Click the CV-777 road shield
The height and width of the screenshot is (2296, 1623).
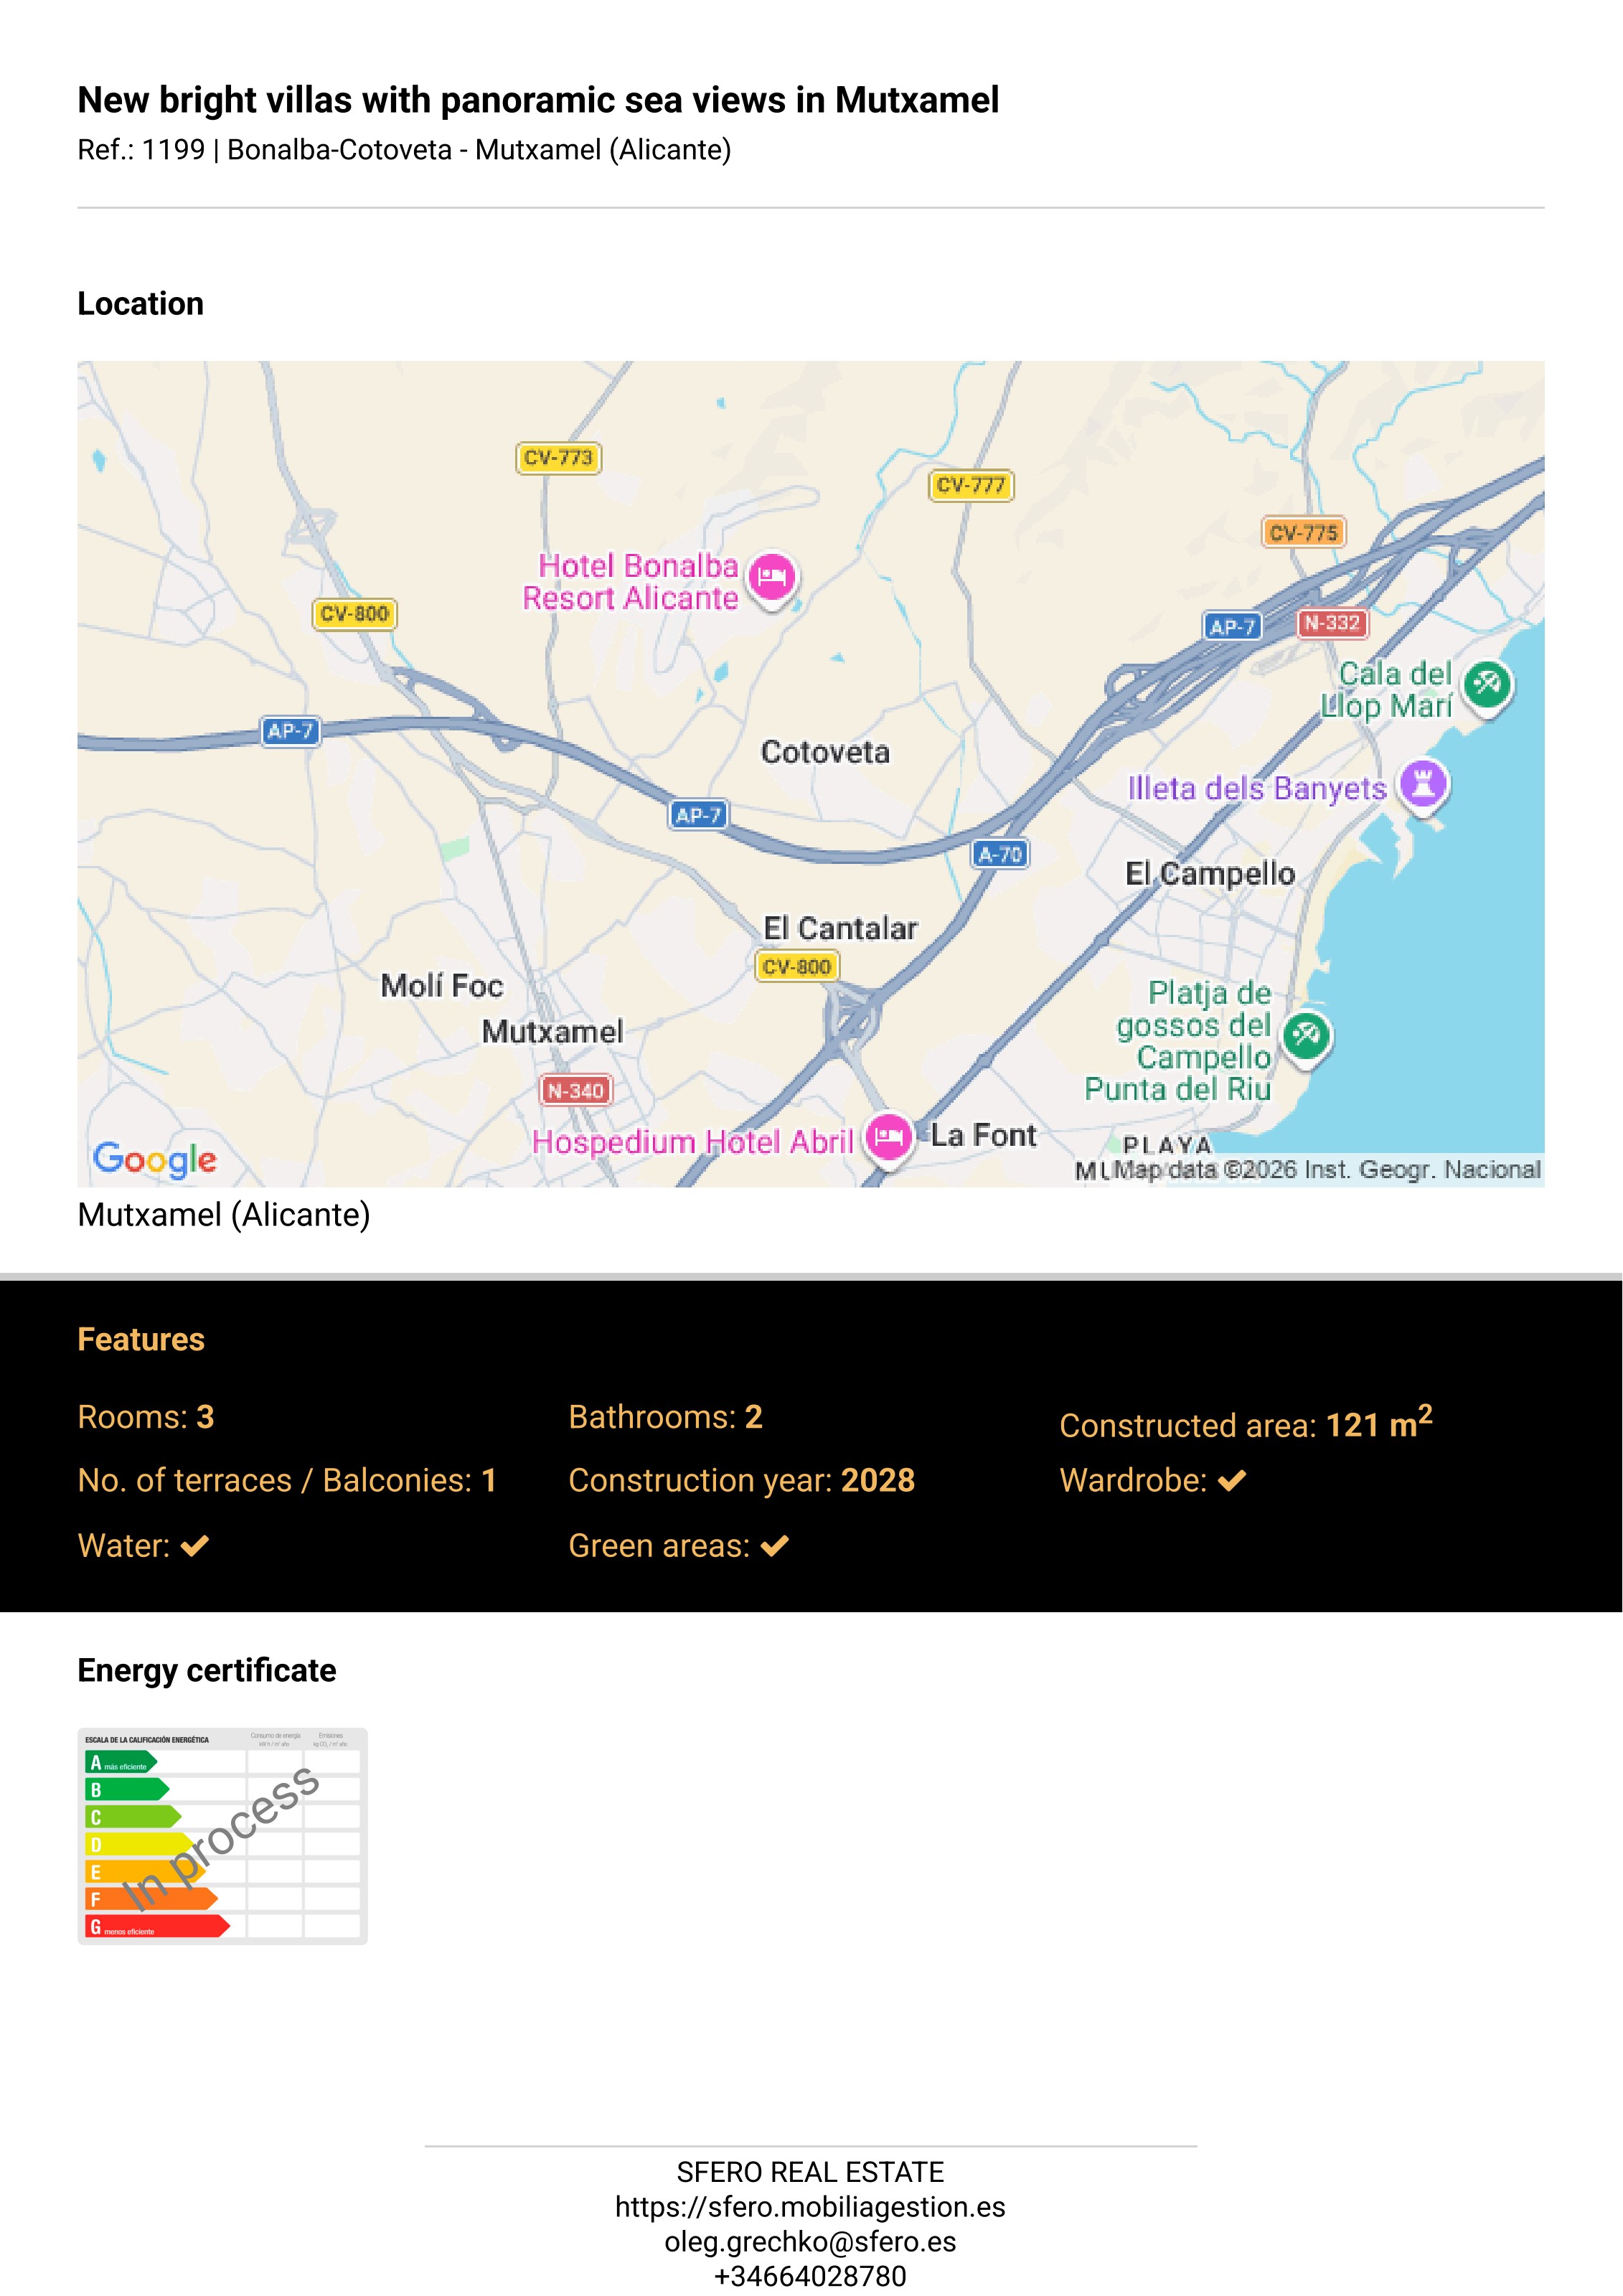click(x=970, y=486)
